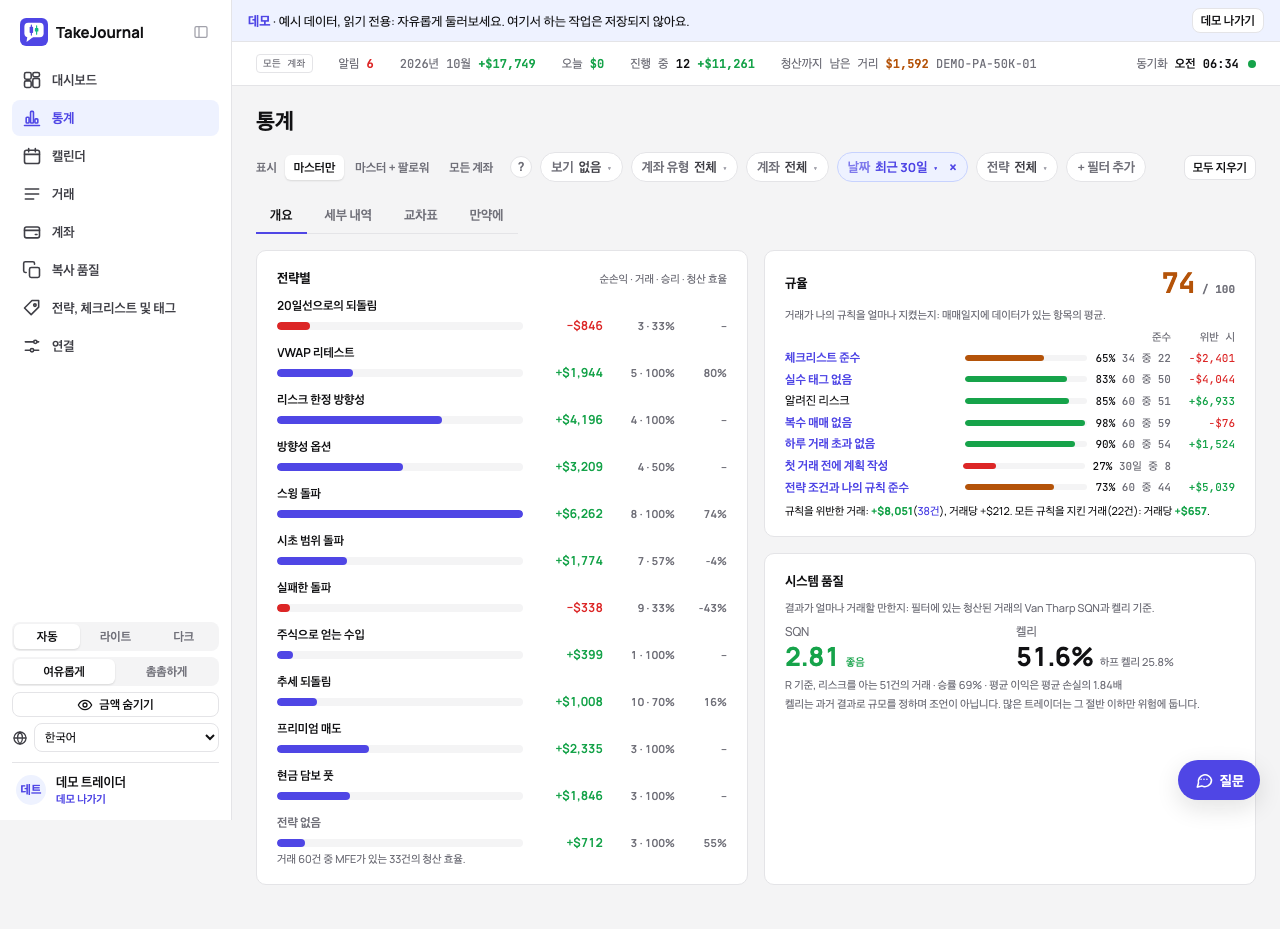Screen dimensions: 1280x929
Task: Open 전략, 체크리스트 및 태그
Action: coord(115,308)
